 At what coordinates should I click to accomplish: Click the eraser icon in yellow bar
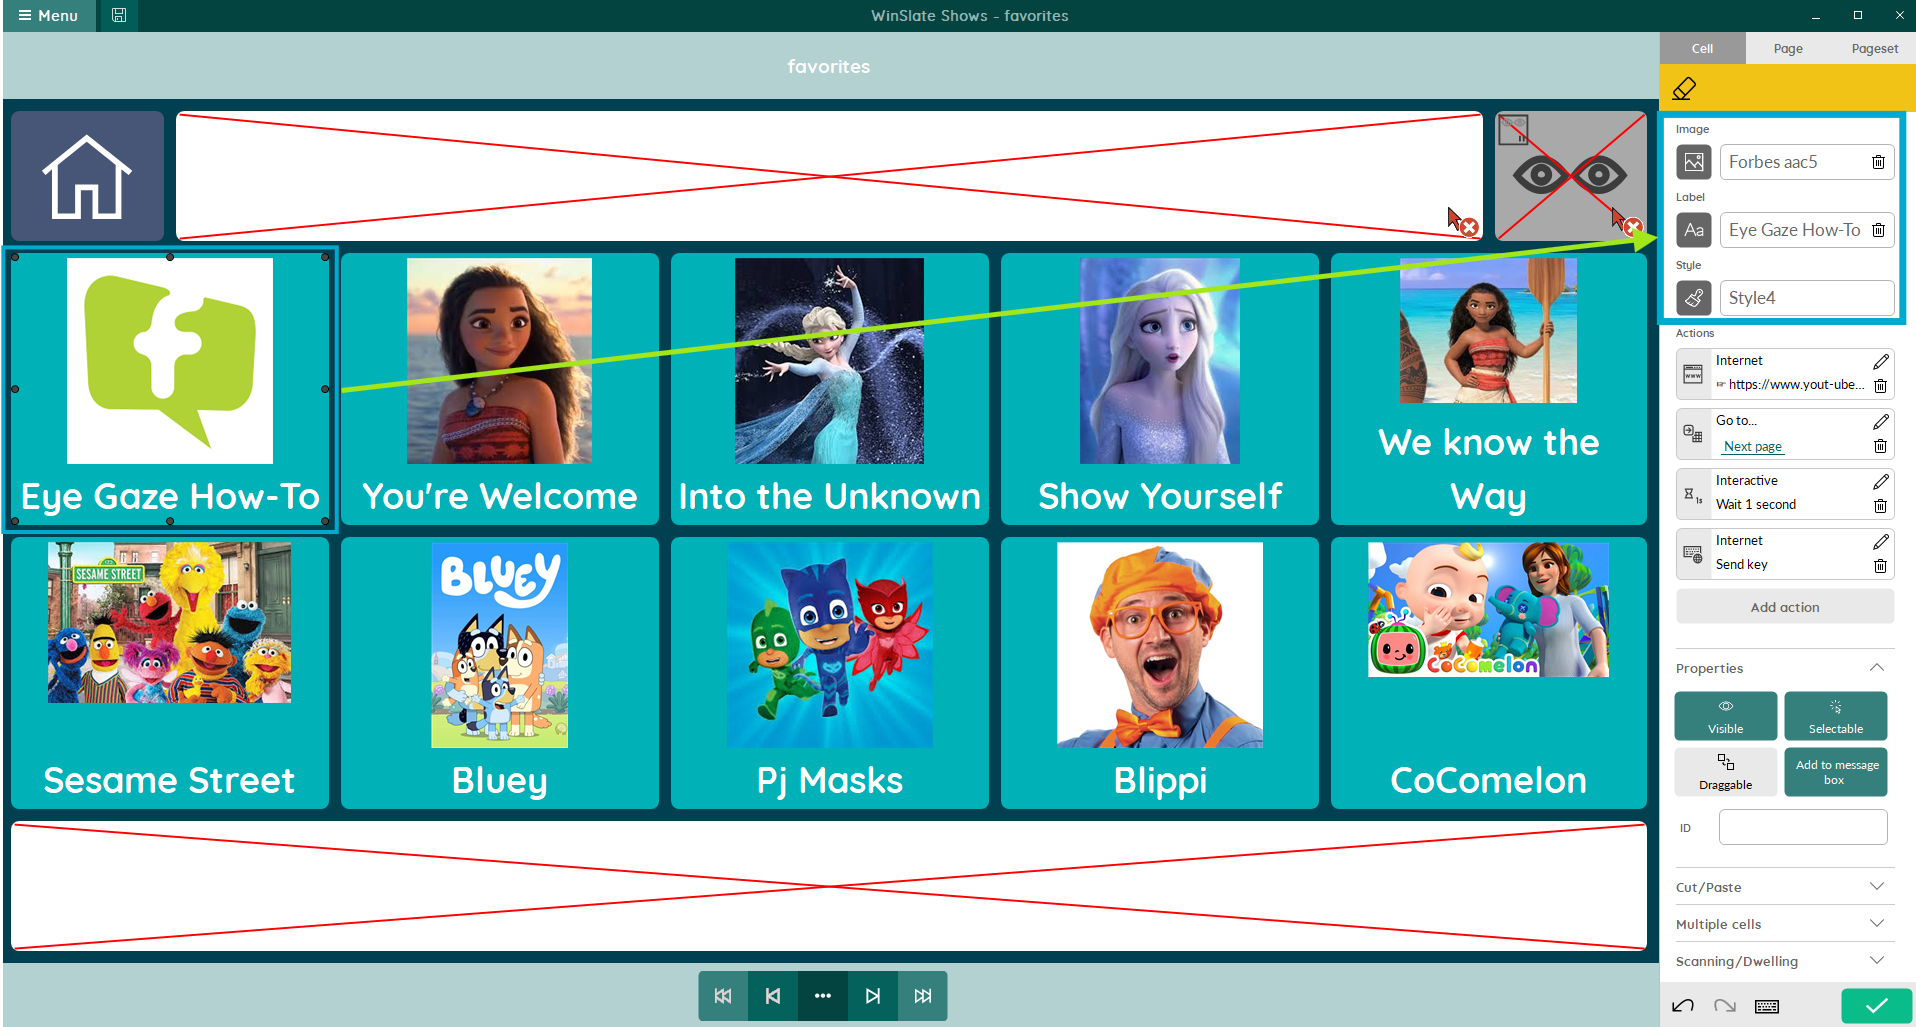1684,89
